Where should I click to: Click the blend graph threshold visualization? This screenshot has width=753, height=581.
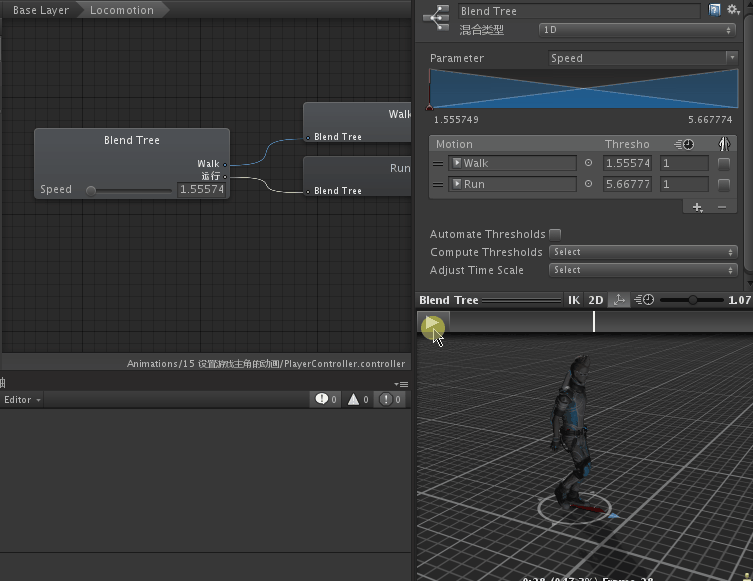[x=583, y=88]
